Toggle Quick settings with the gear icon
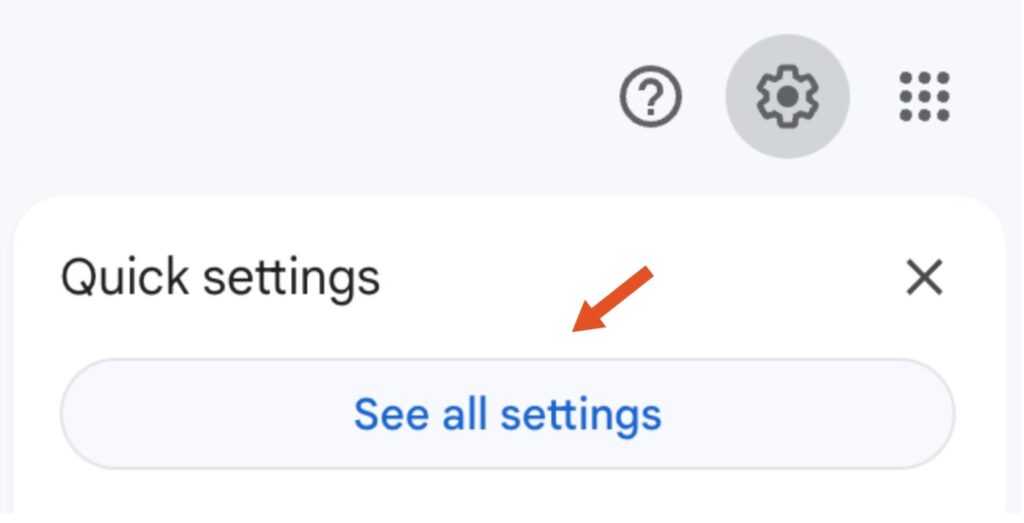Image resolution: width=1024 pixels, height=523 pixels. (787, 97)
